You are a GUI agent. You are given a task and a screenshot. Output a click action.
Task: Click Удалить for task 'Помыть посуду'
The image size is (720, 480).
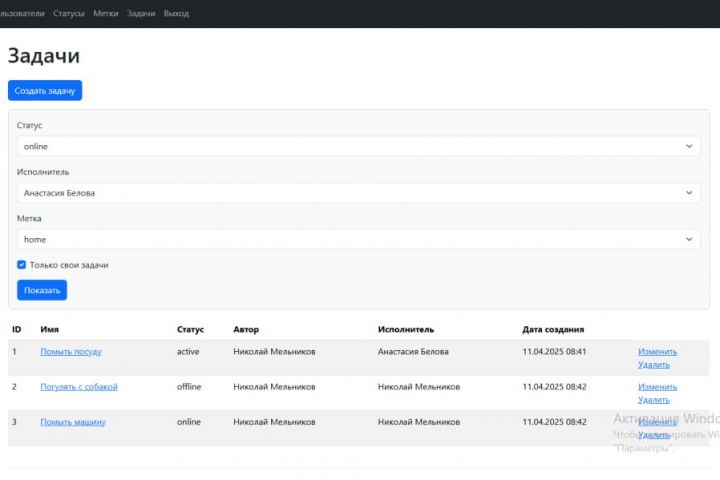click(654, 365)
